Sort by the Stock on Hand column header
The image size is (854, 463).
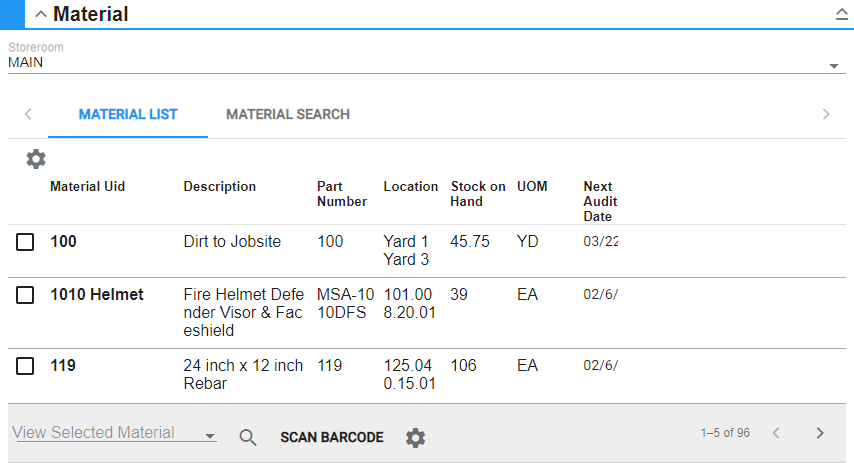(x=478, y=194)
